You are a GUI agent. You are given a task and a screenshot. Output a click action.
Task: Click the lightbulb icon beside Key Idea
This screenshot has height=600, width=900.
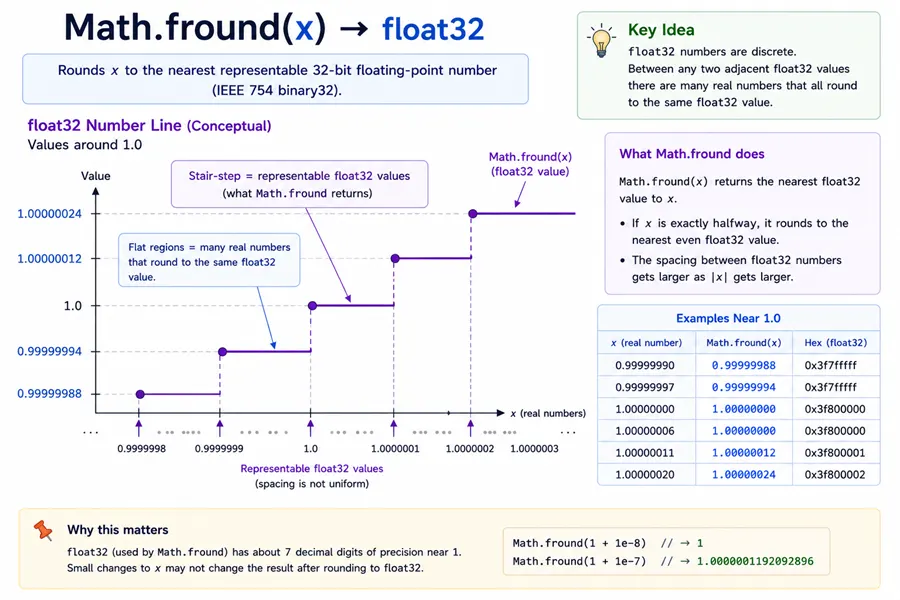[x=601, y=41]
